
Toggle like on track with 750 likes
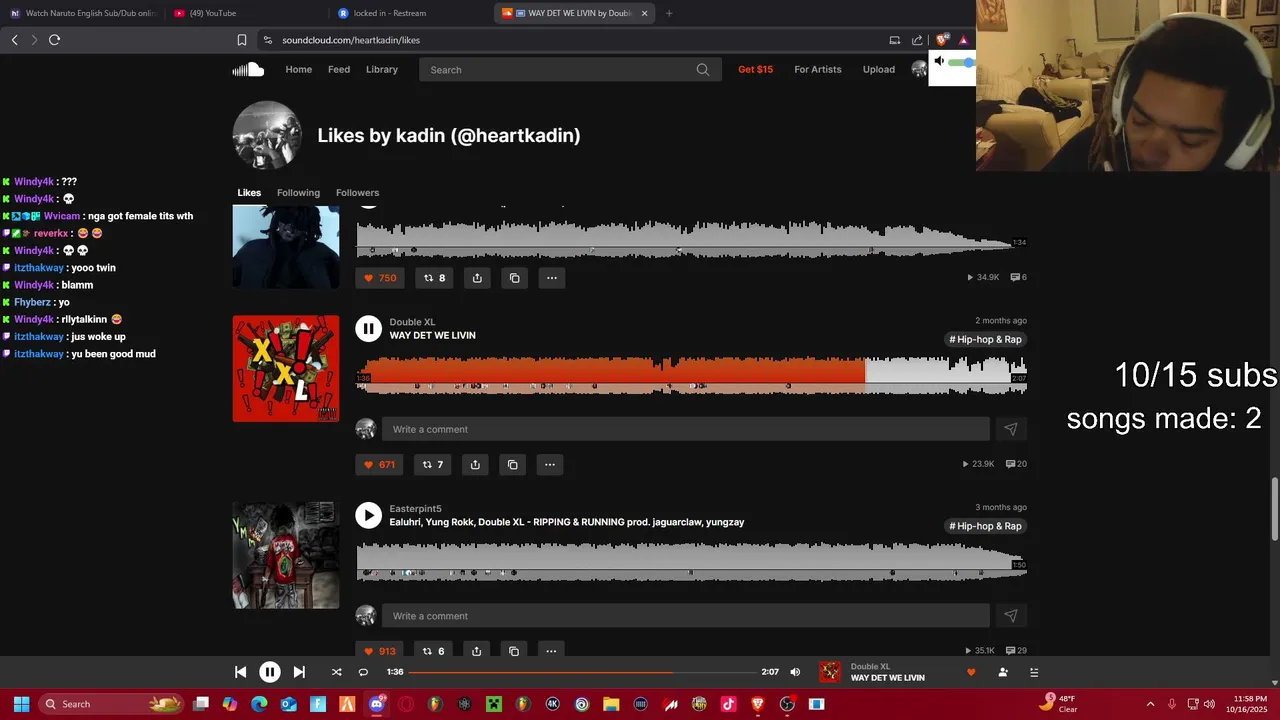[380, 278]
